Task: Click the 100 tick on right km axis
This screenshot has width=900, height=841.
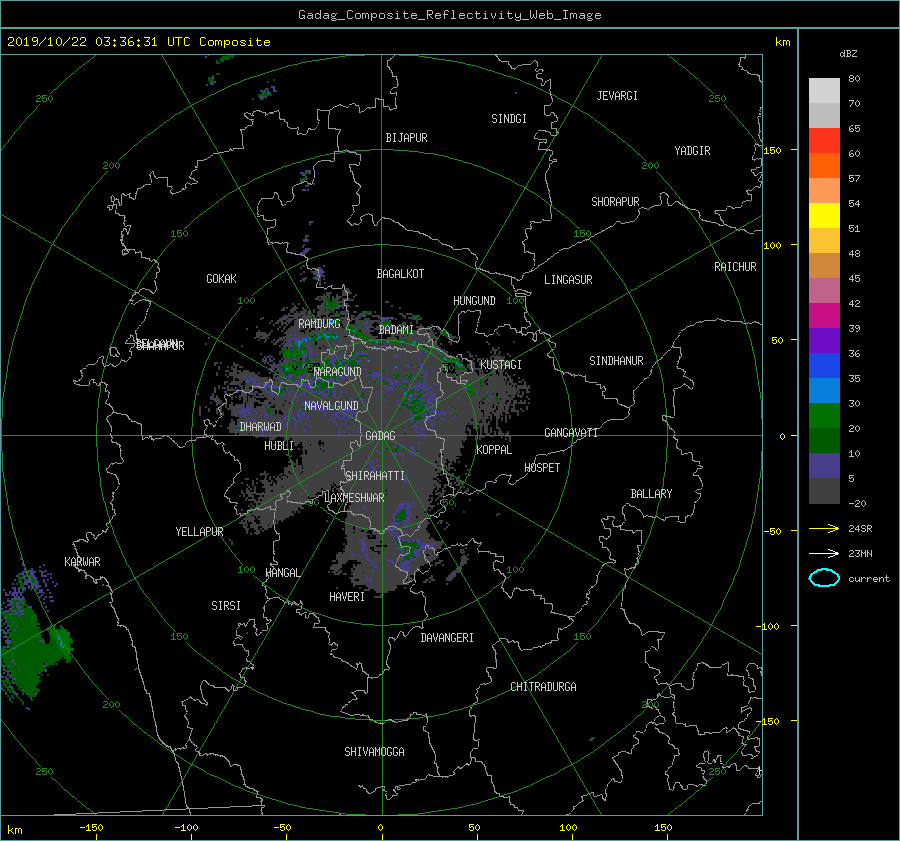Action: [x=772, y=246]
